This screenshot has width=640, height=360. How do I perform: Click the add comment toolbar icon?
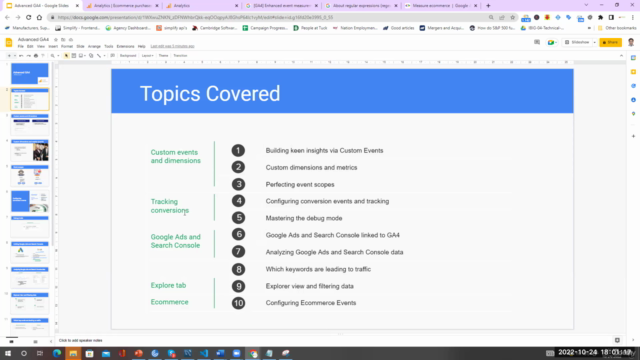[113, 56]
